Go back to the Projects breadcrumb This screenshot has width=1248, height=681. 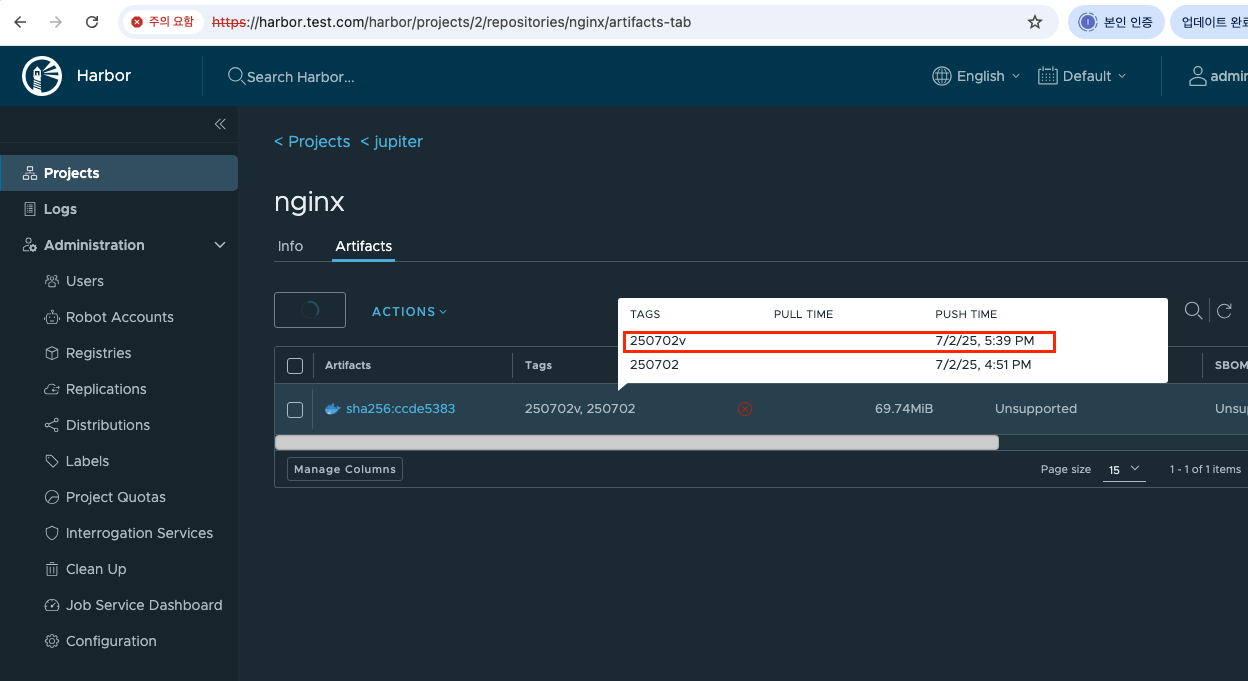point(312,142)
